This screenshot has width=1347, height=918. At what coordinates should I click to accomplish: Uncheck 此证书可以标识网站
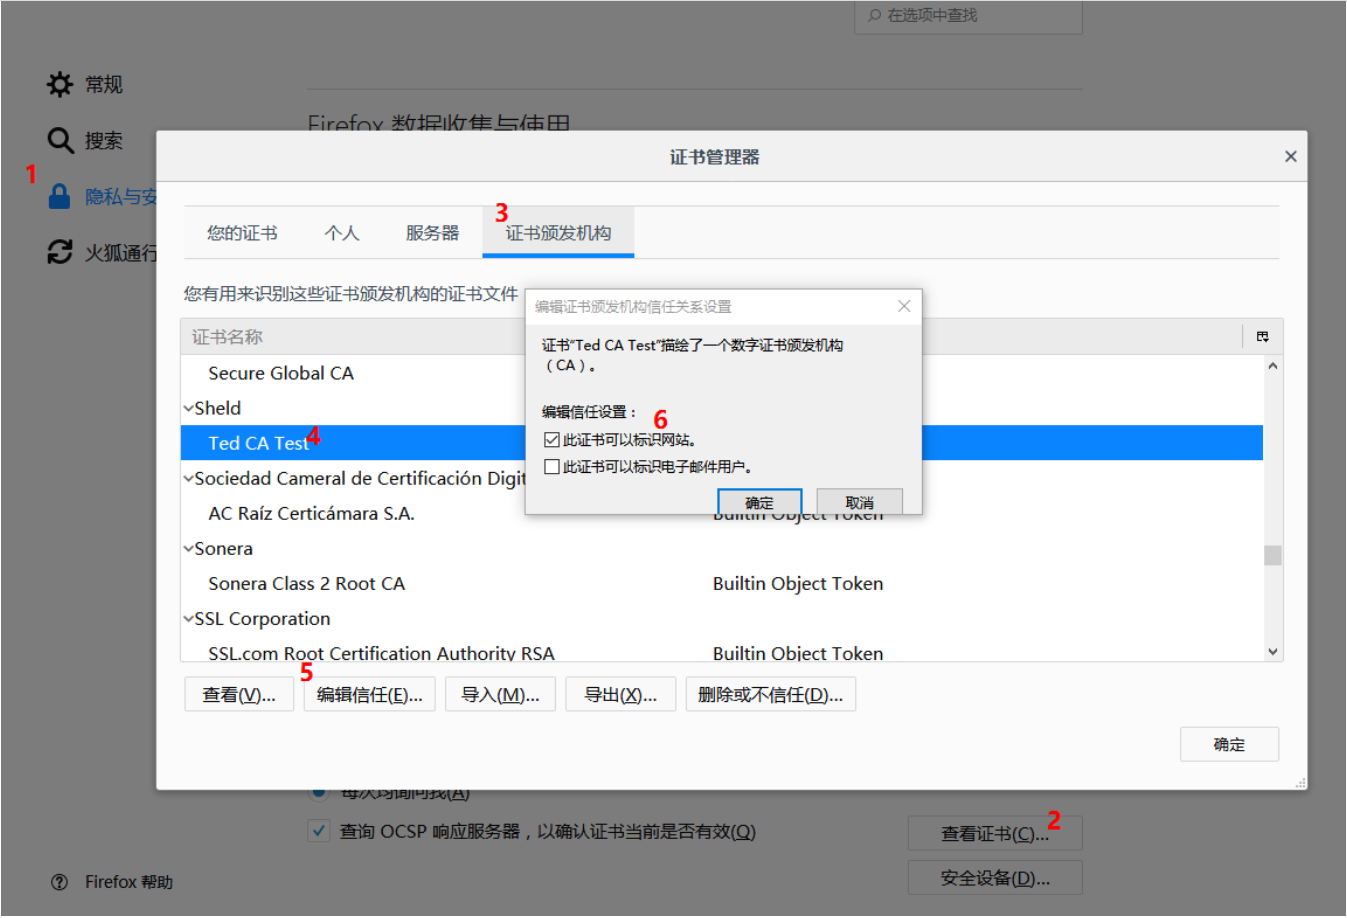(552, 438)
